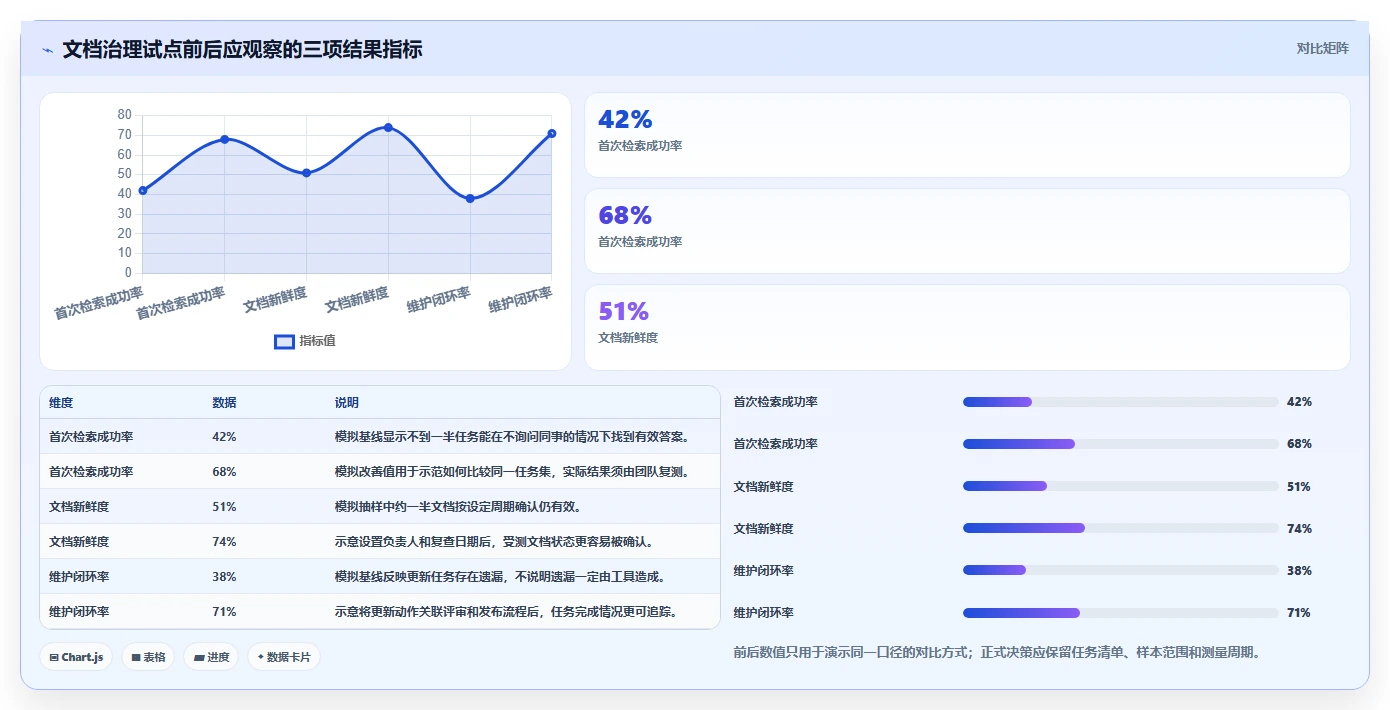The image size is (1390, 710).
Task: Click the description starting 模拟抽样中约一半文档
Action: [x=458, y=507]
